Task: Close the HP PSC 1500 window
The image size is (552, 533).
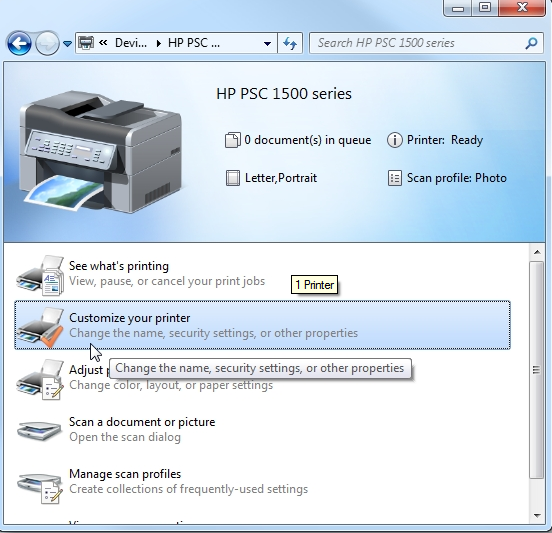Action: pos(522,8)
